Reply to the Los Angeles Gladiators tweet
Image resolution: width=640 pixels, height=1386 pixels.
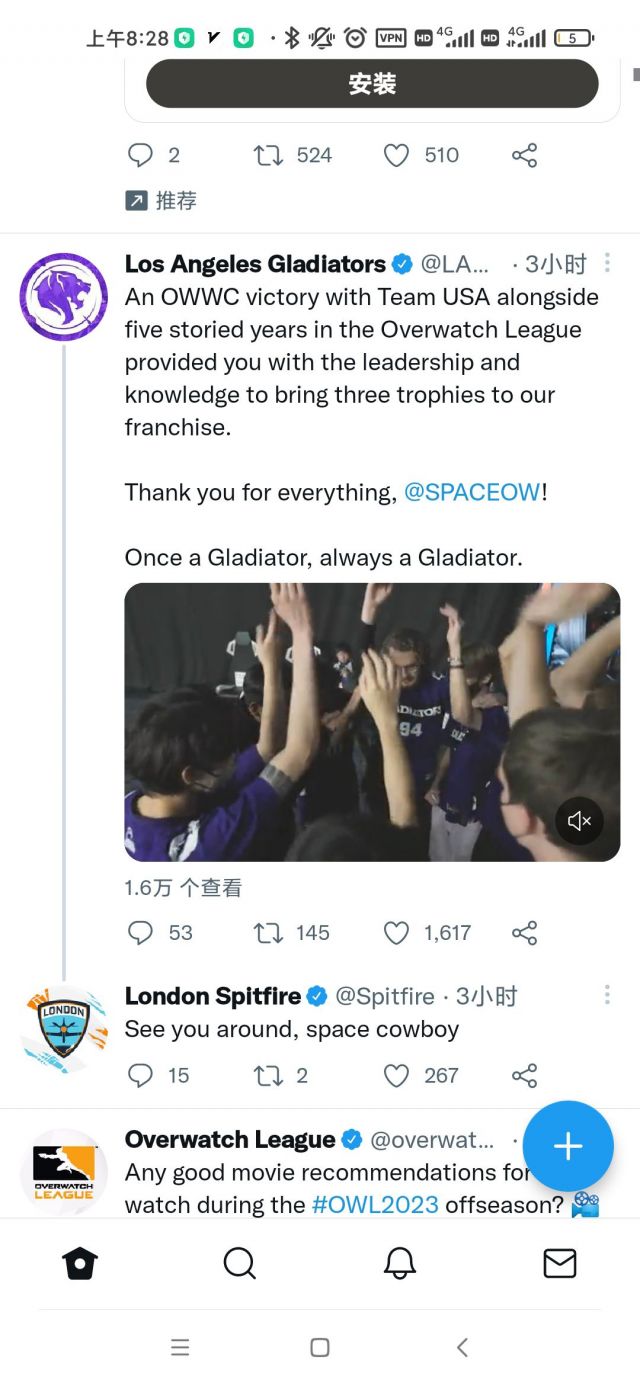(140, 933)
